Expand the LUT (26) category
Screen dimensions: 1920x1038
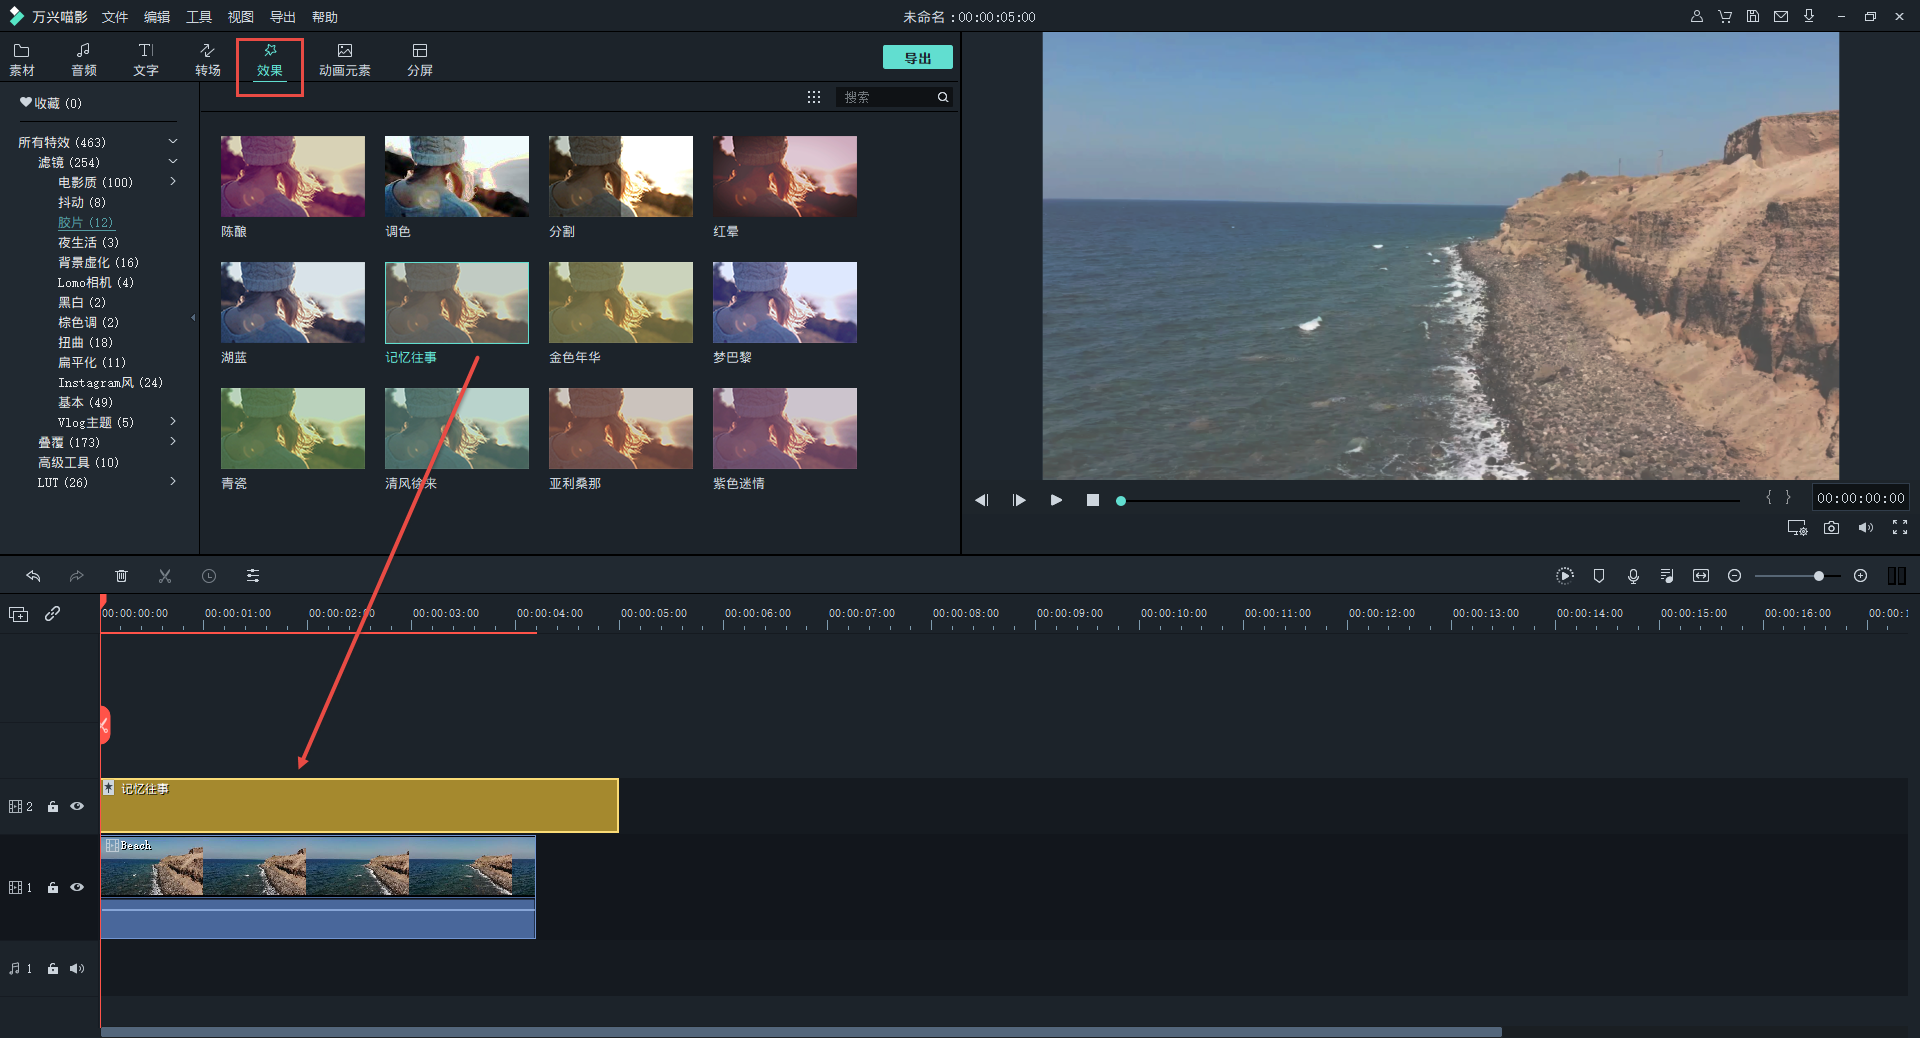point(173,482)
